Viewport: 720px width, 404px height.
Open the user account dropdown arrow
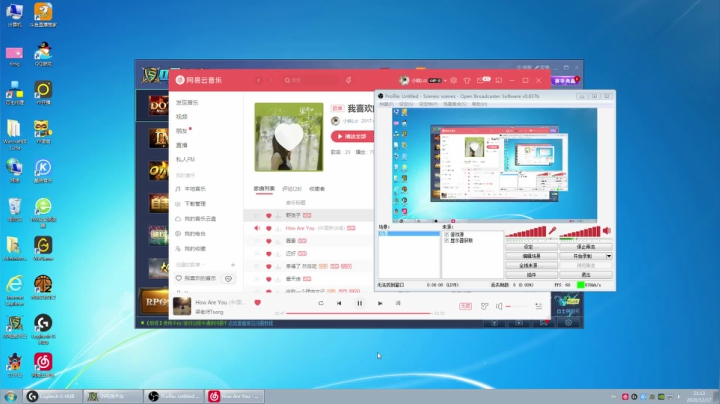pyautogui.click(x=445, y=81)
